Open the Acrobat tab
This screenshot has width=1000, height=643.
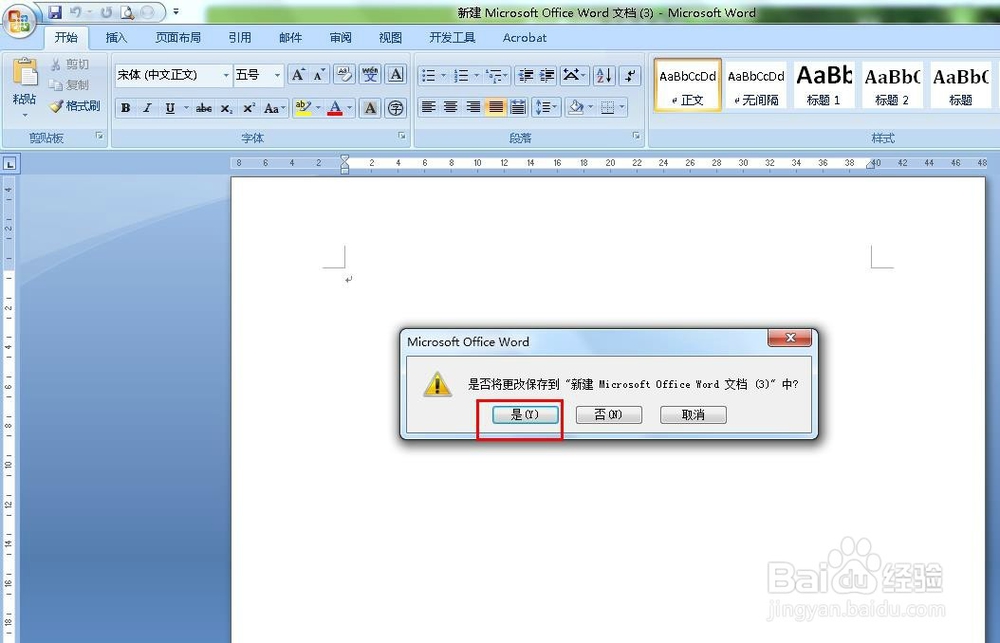pyautogui.click(x=524, y=38)
